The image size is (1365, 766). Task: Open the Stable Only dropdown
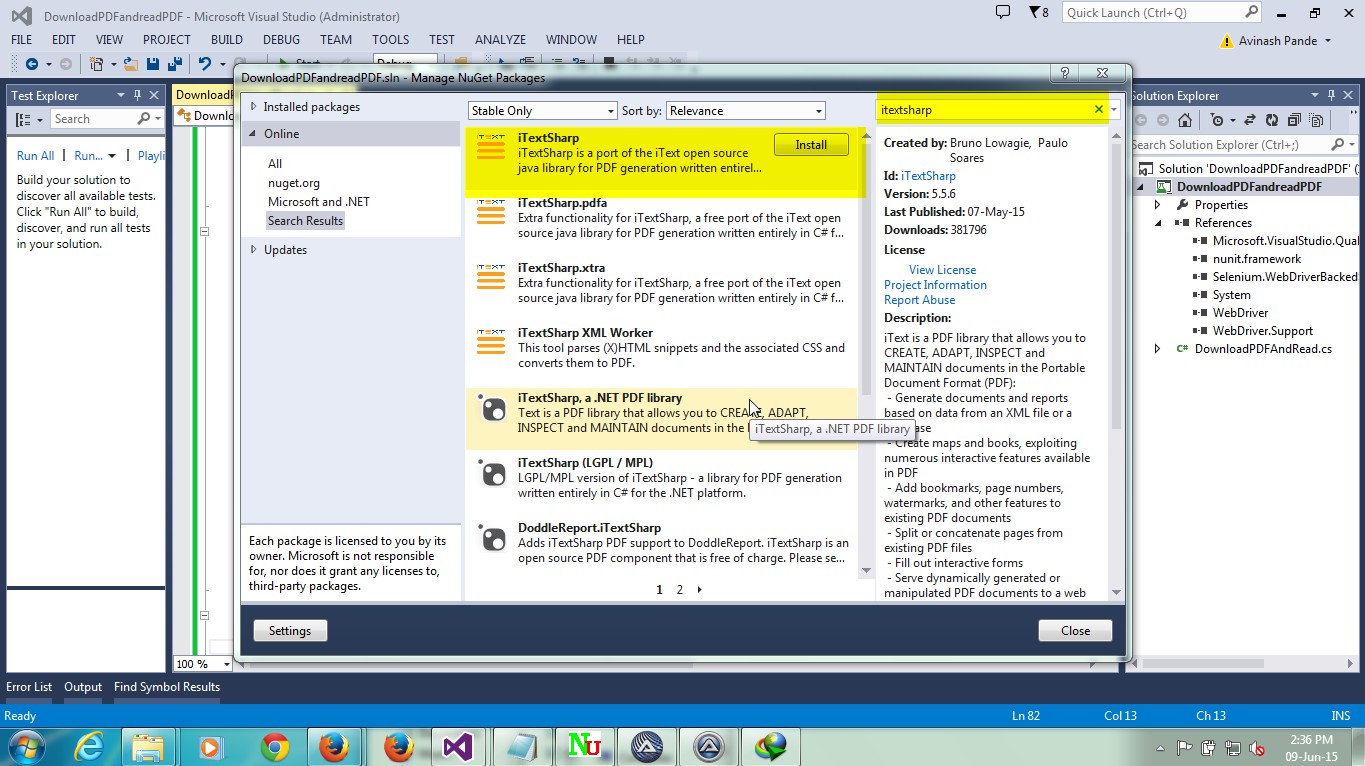542,111
